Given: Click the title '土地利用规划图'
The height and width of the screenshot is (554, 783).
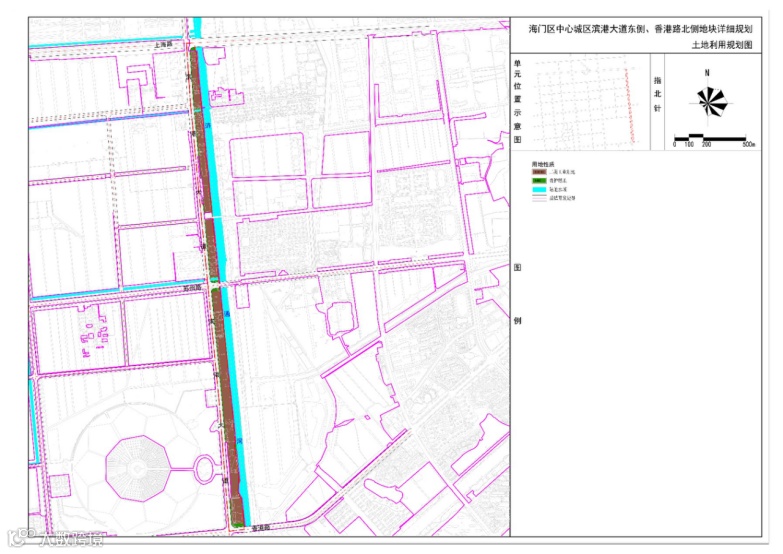Looking at the screenshot, I should (722, 45).
